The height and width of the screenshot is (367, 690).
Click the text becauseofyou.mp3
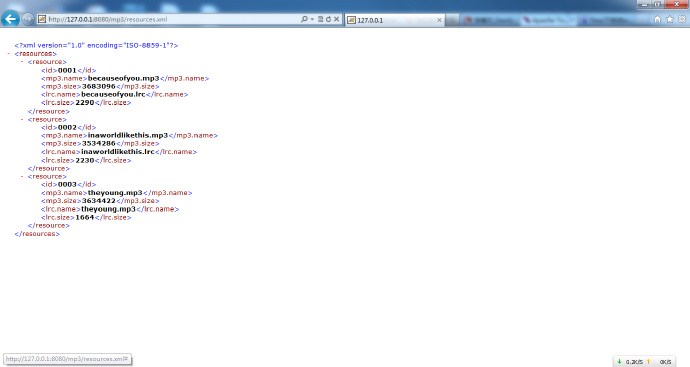coord(124,78)
